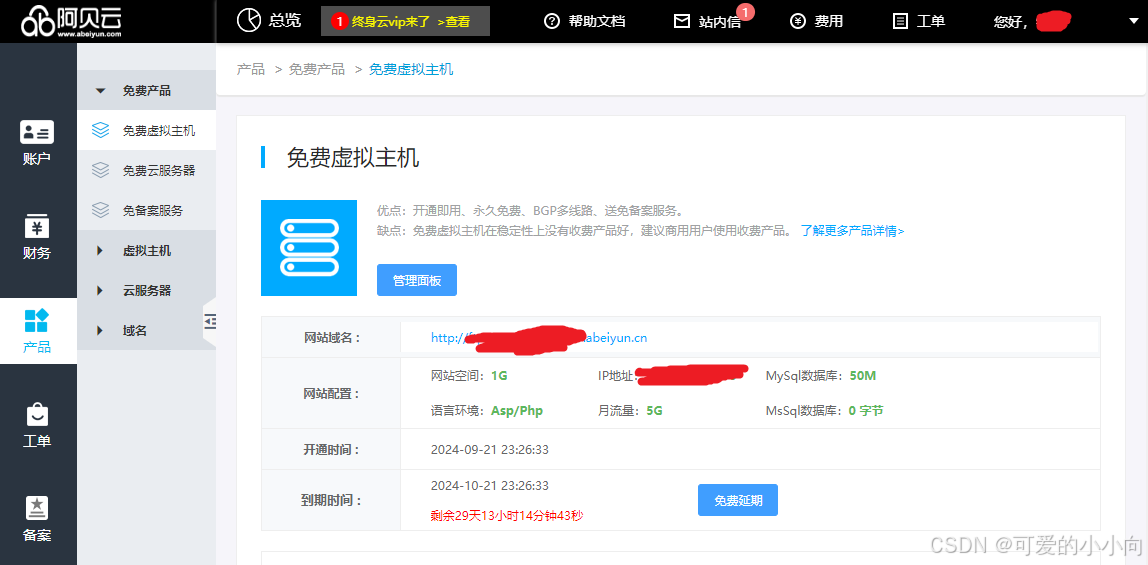The image size is (1148, 565).
Task: Click the 开通时间 row label
Action: click(332, 449)
